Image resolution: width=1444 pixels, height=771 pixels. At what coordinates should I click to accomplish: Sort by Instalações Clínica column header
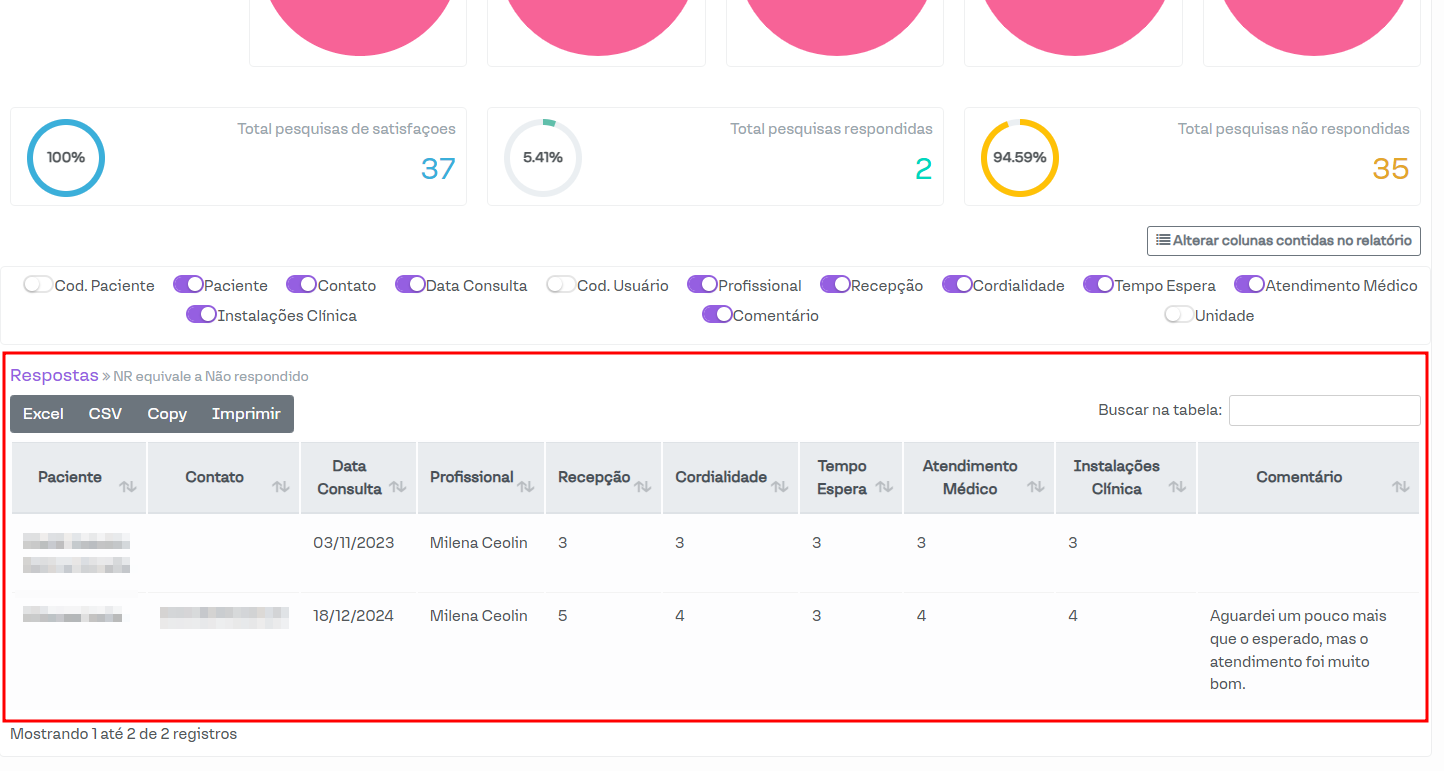click(x=1116, y=478)
